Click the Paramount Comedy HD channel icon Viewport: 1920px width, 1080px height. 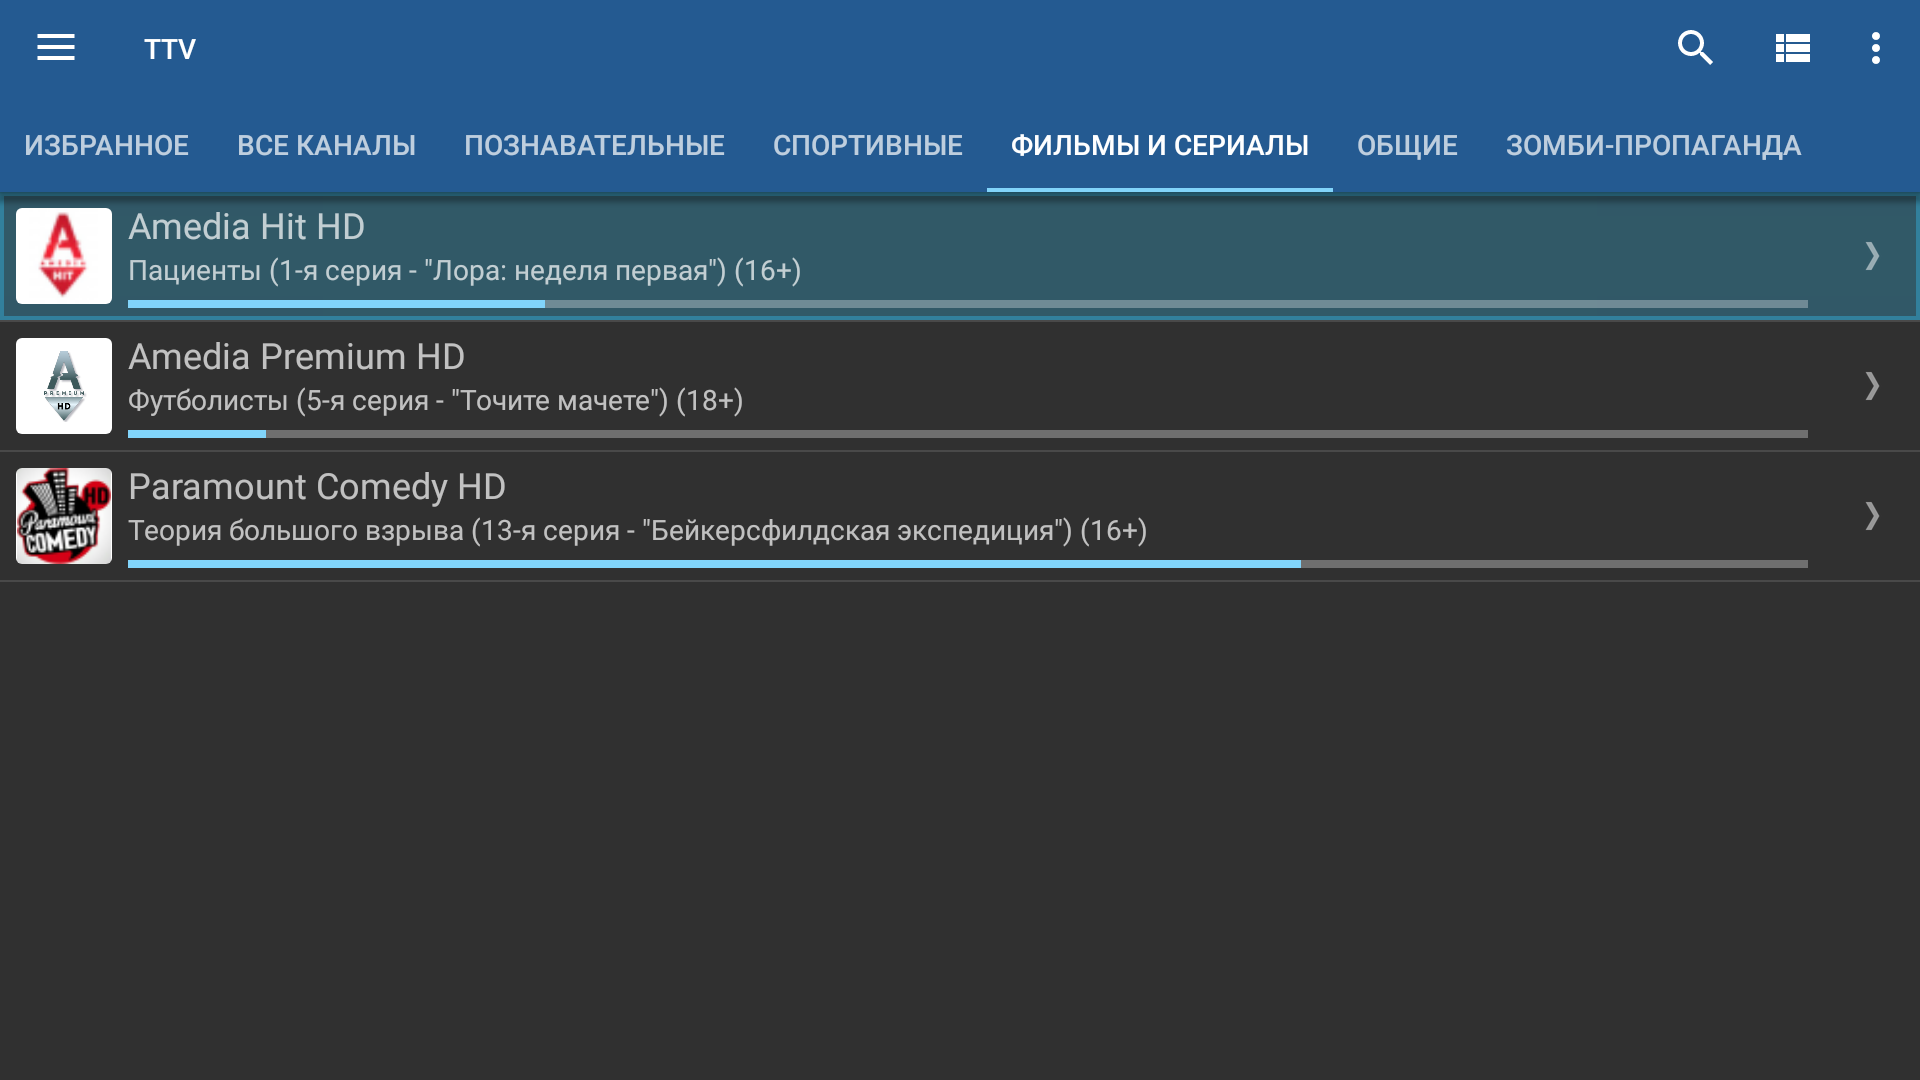point(63,514)
